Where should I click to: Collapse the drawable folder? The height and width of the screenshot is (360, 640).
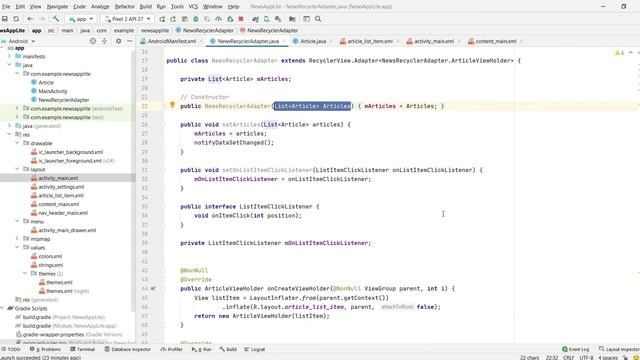(x=17, y=143)
